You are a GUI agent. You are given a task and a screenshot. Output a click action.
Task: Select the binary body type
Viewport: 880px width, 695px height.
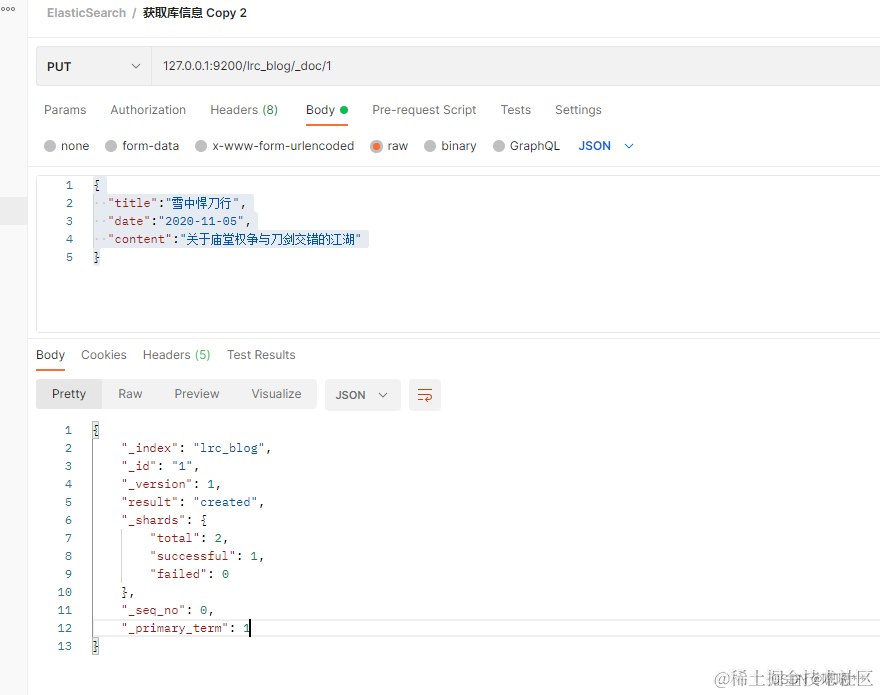tap(450, 146)
